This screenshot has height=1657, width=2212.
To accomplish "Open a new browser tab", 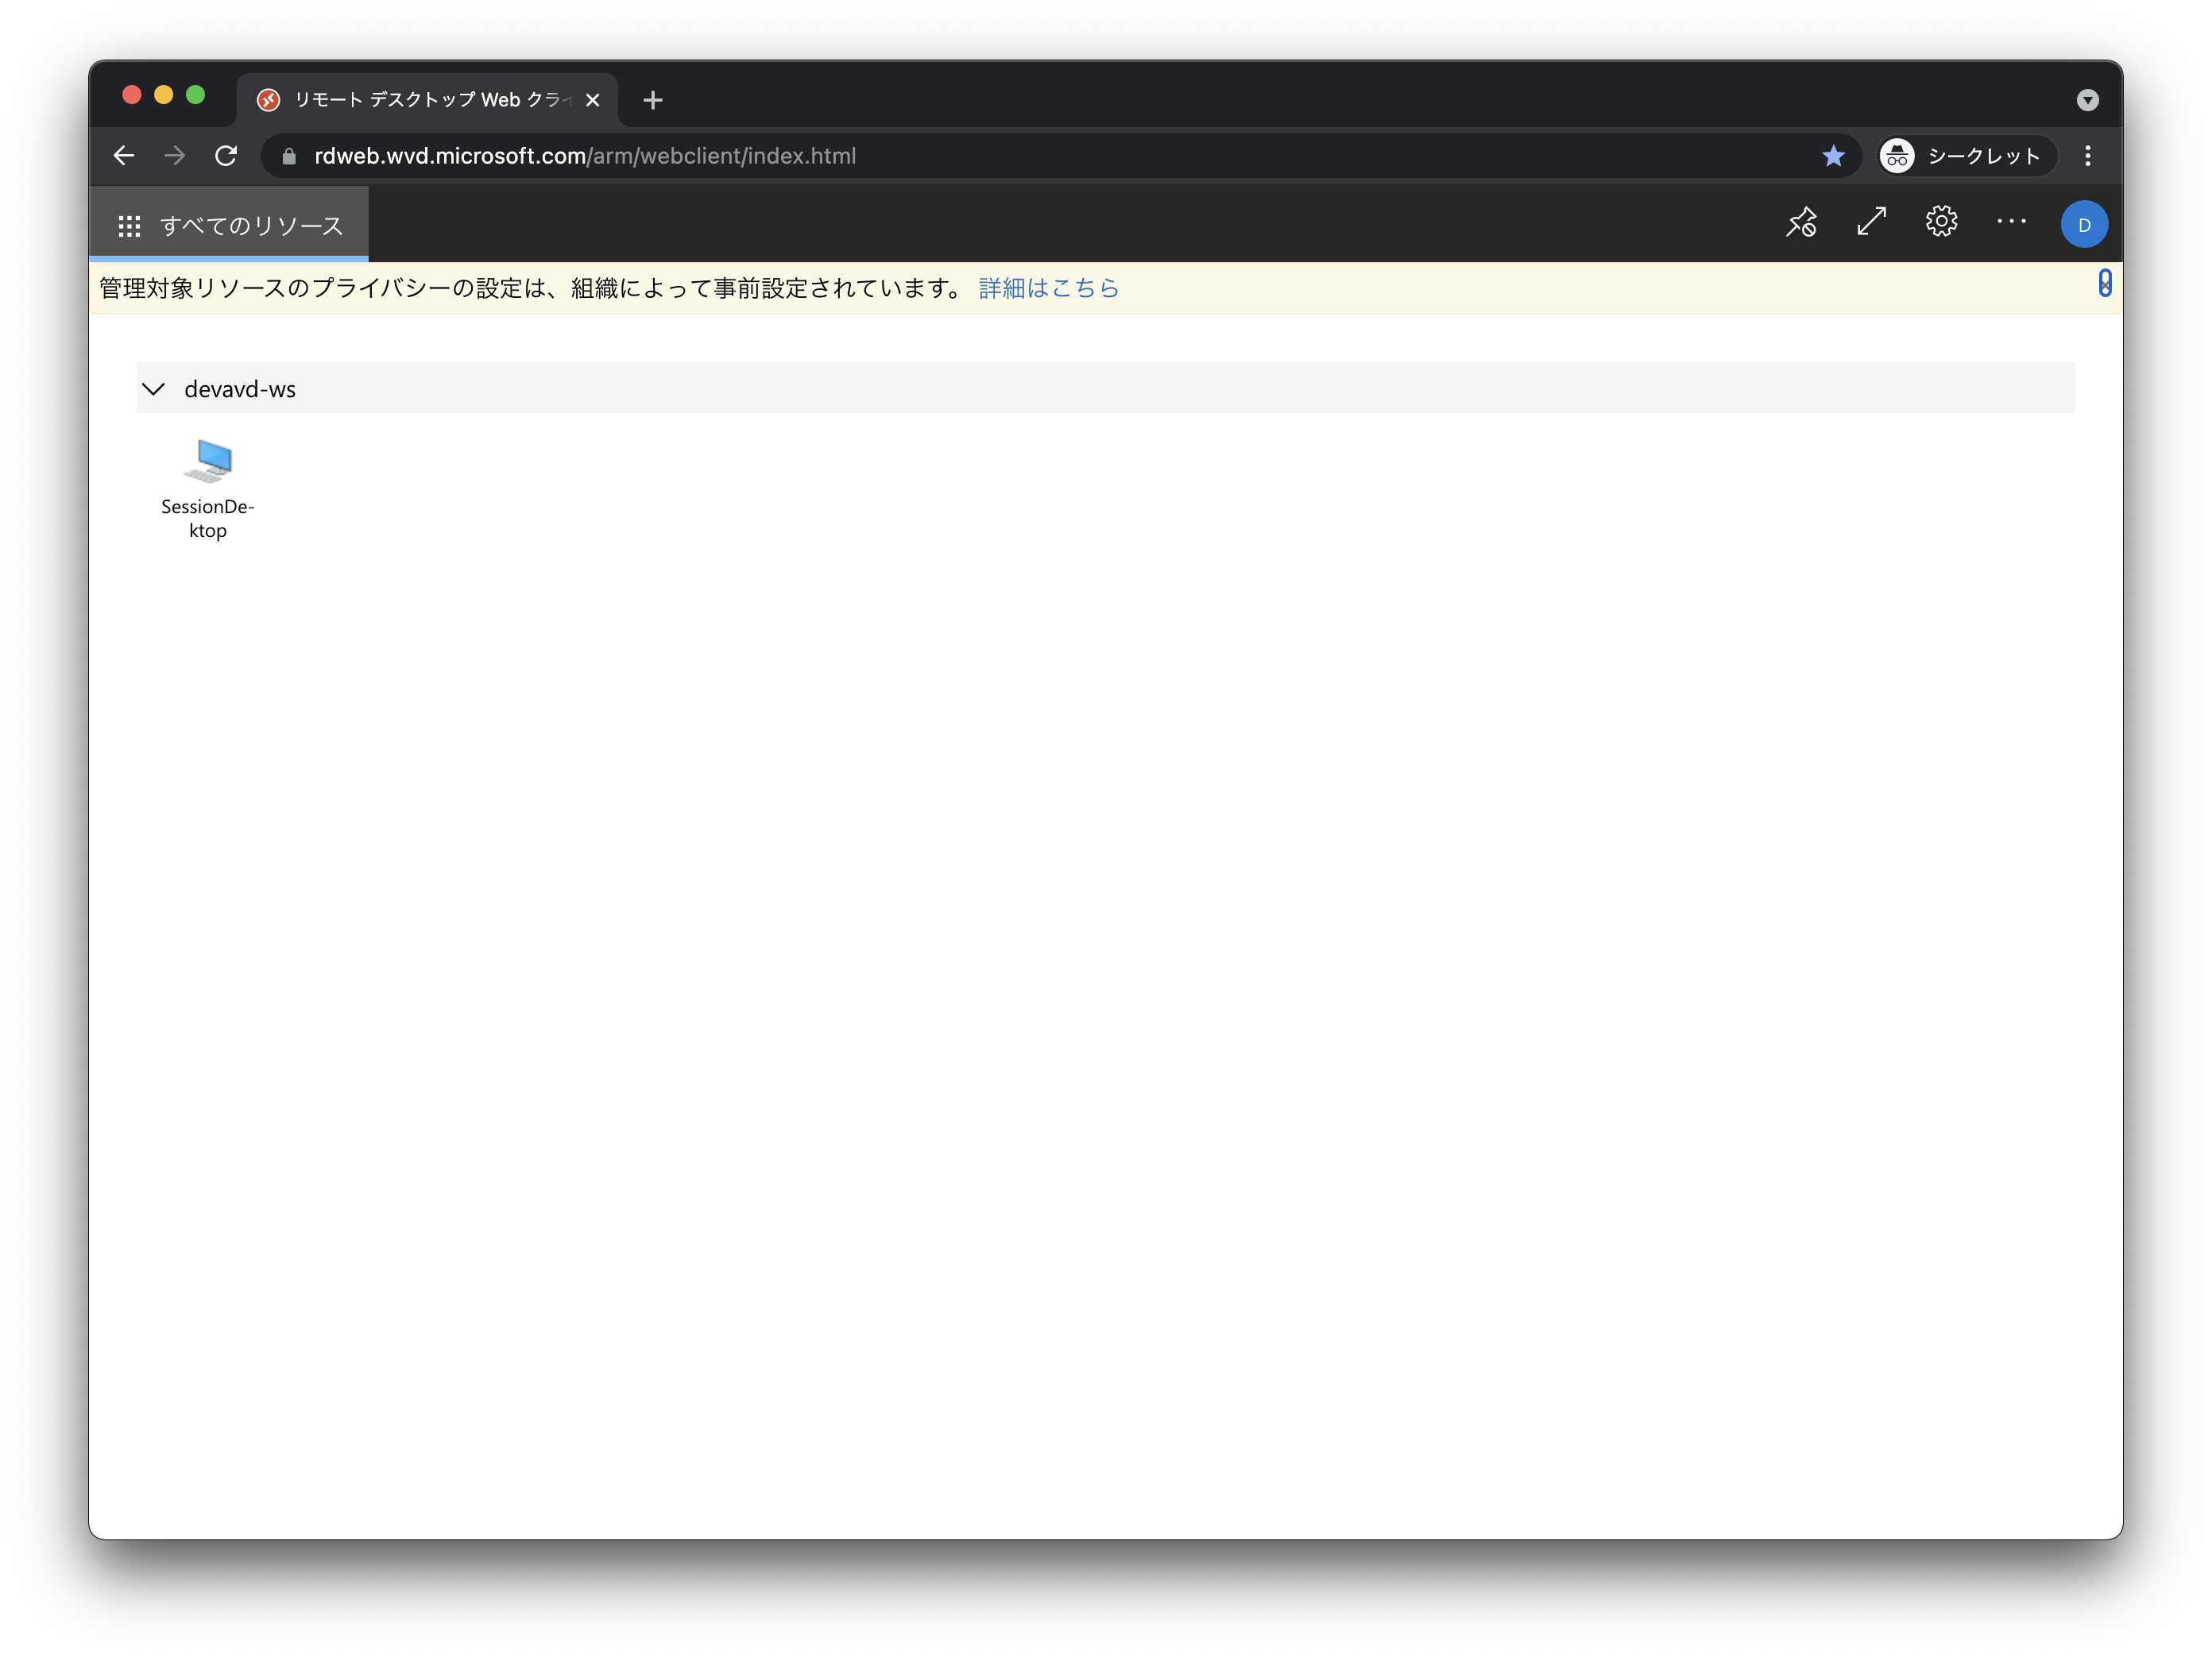I will [x=653, y=100].
